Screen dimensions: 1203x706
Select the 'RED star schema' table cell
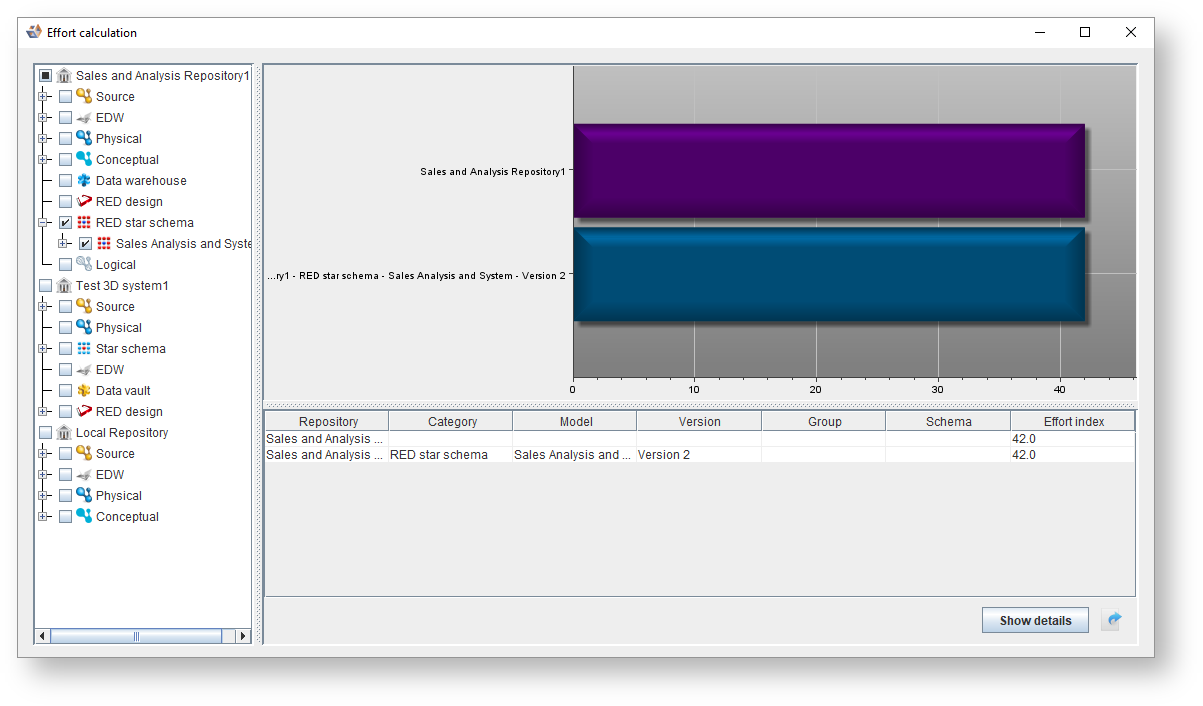[451, 455]
